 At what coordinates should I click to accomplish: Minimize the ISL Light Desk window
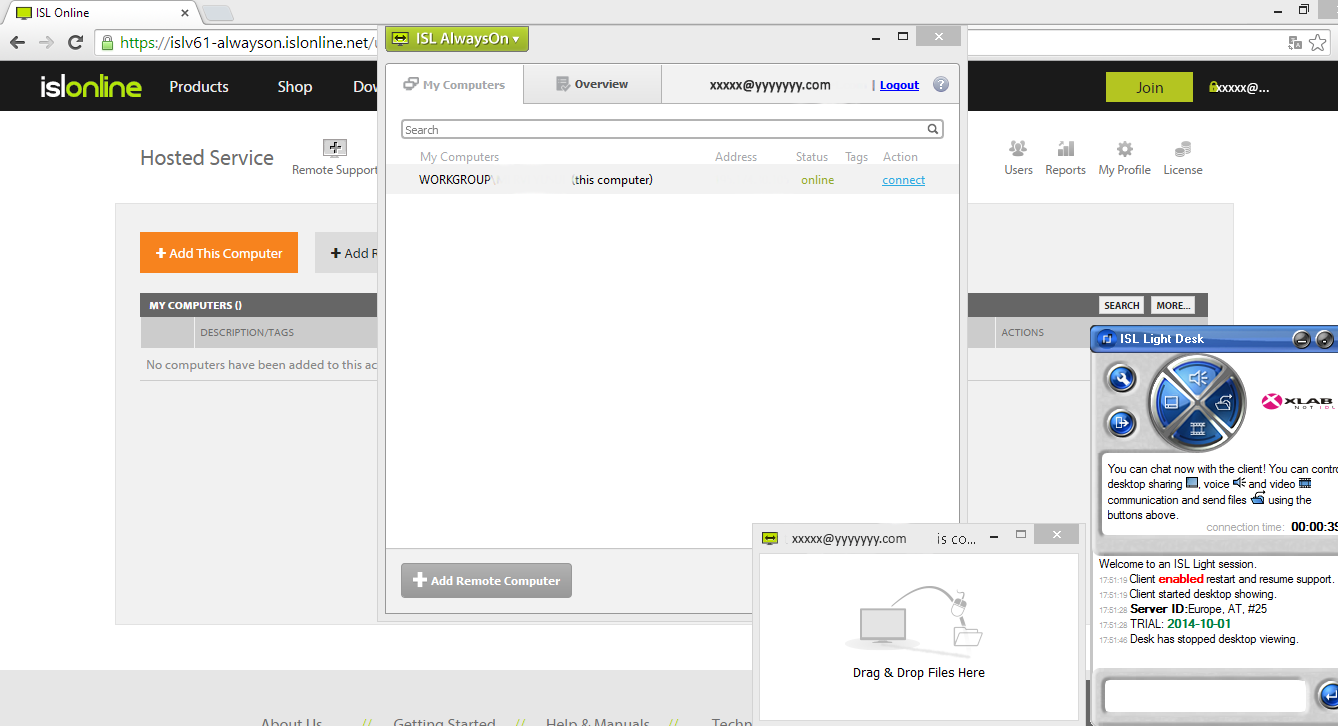(x=1302, y=340)
